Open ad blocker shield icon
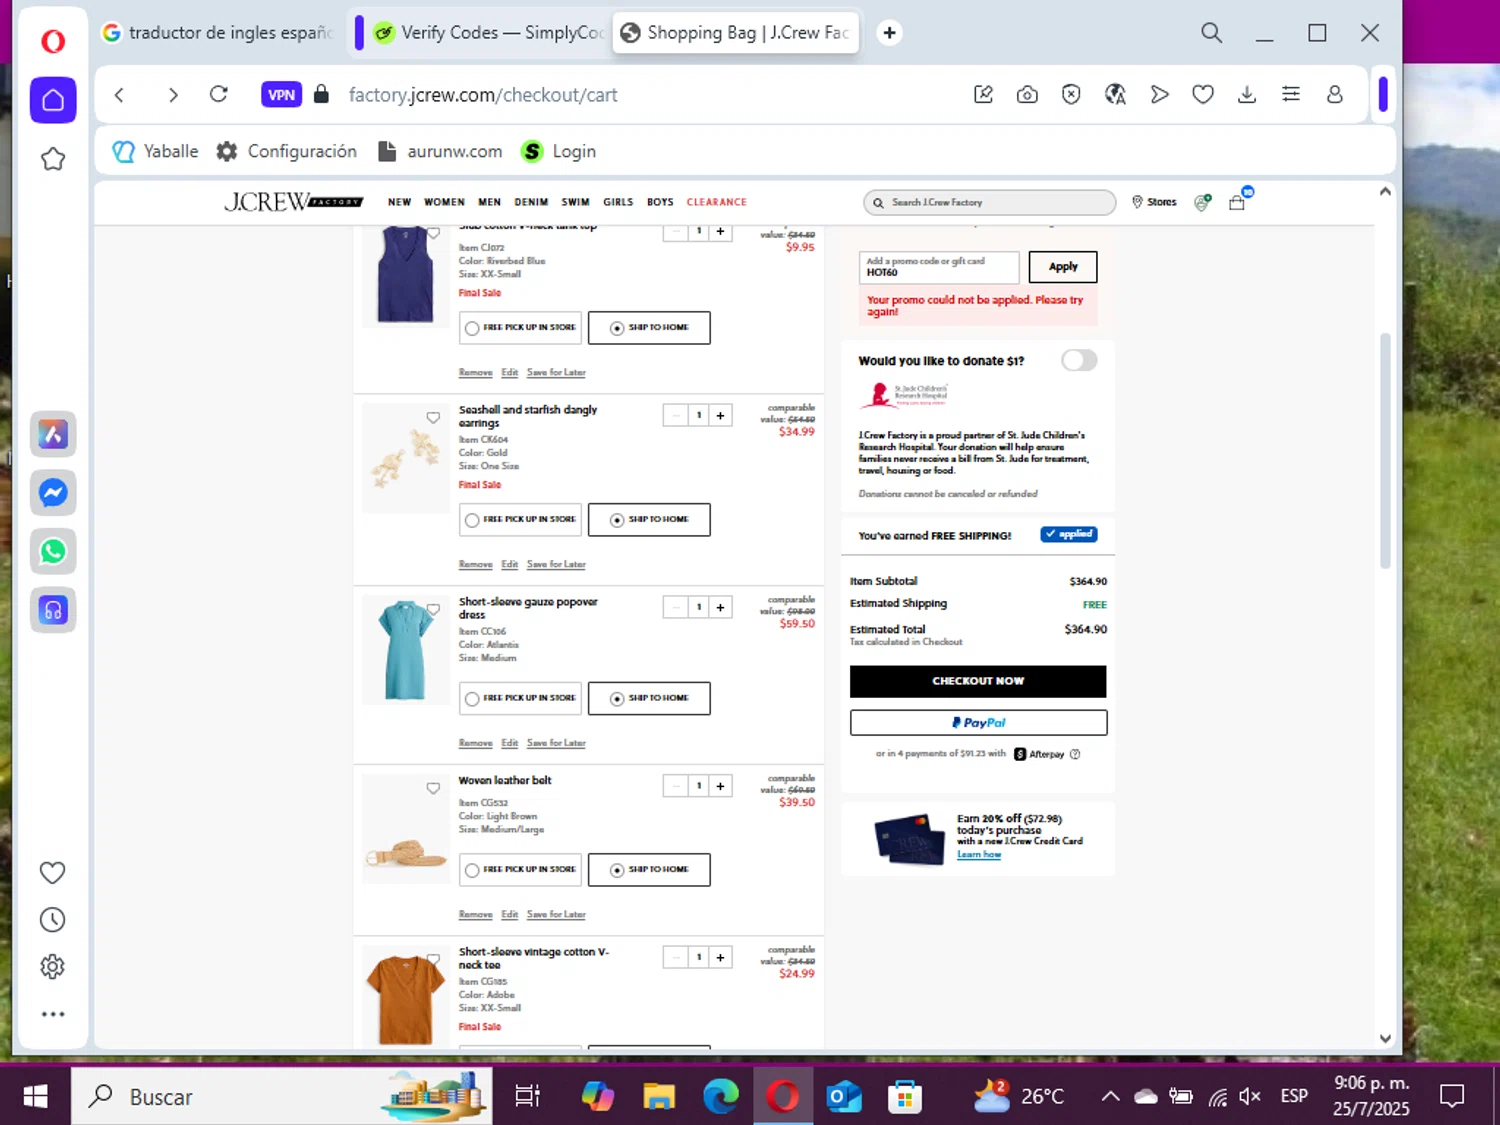1500x1125 pixels. (1071, 95)
